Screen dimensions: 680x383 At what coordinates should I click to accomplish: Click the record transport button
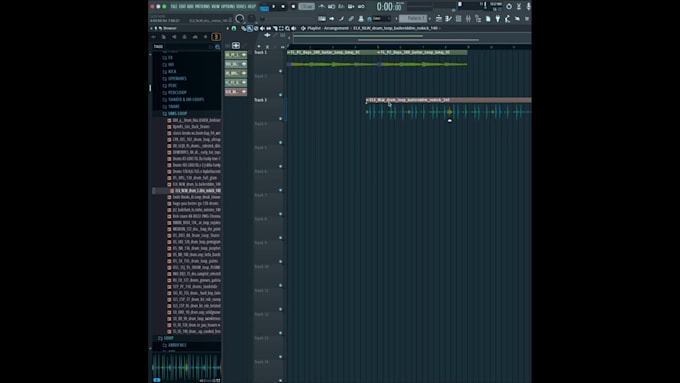pos(294,7)
